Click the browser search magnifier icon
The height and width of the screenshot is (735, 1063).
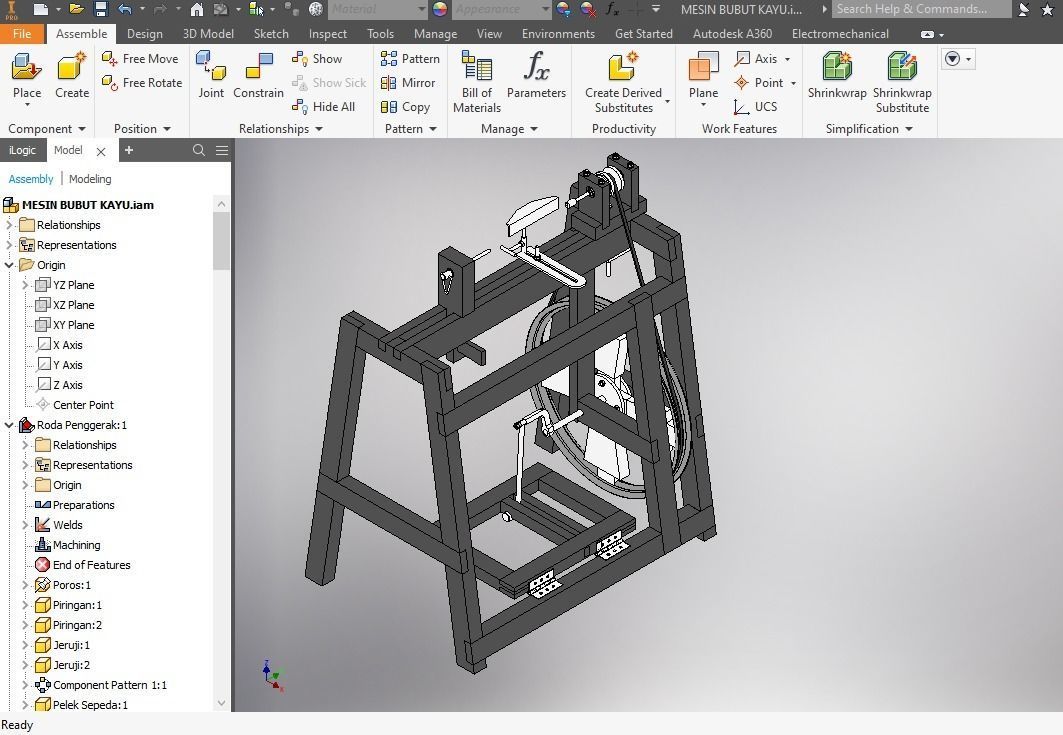[x=199, y=150]
